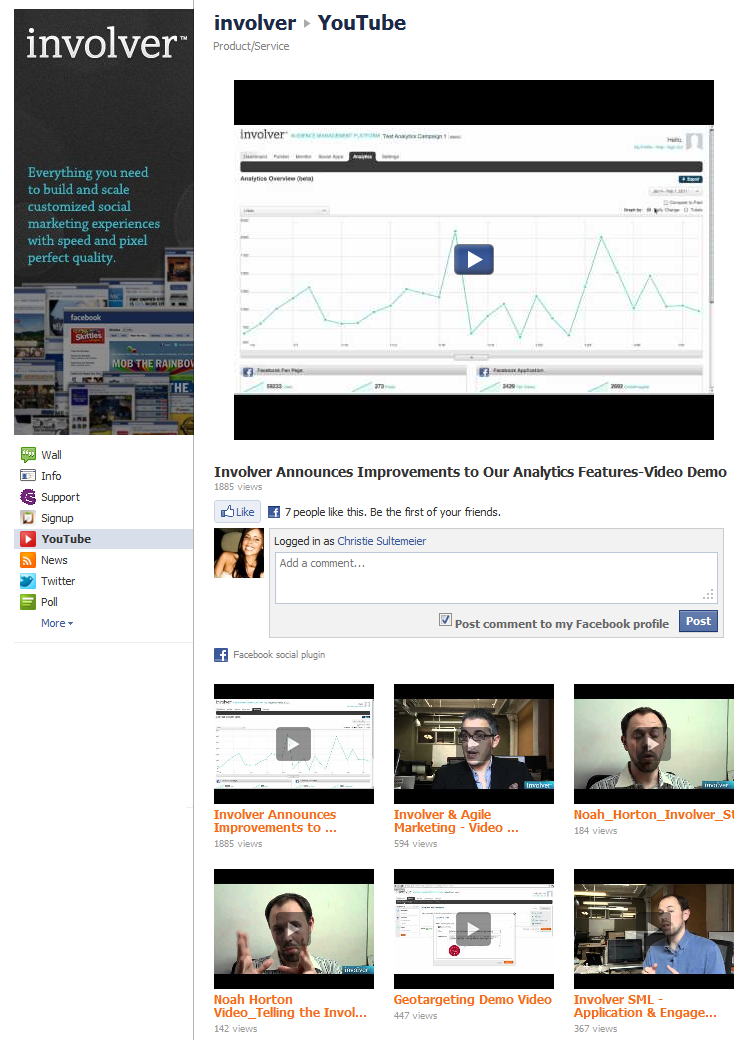Click the involver cover banner image
Viewport: 742px width, 1040px height.
point(103,222)
